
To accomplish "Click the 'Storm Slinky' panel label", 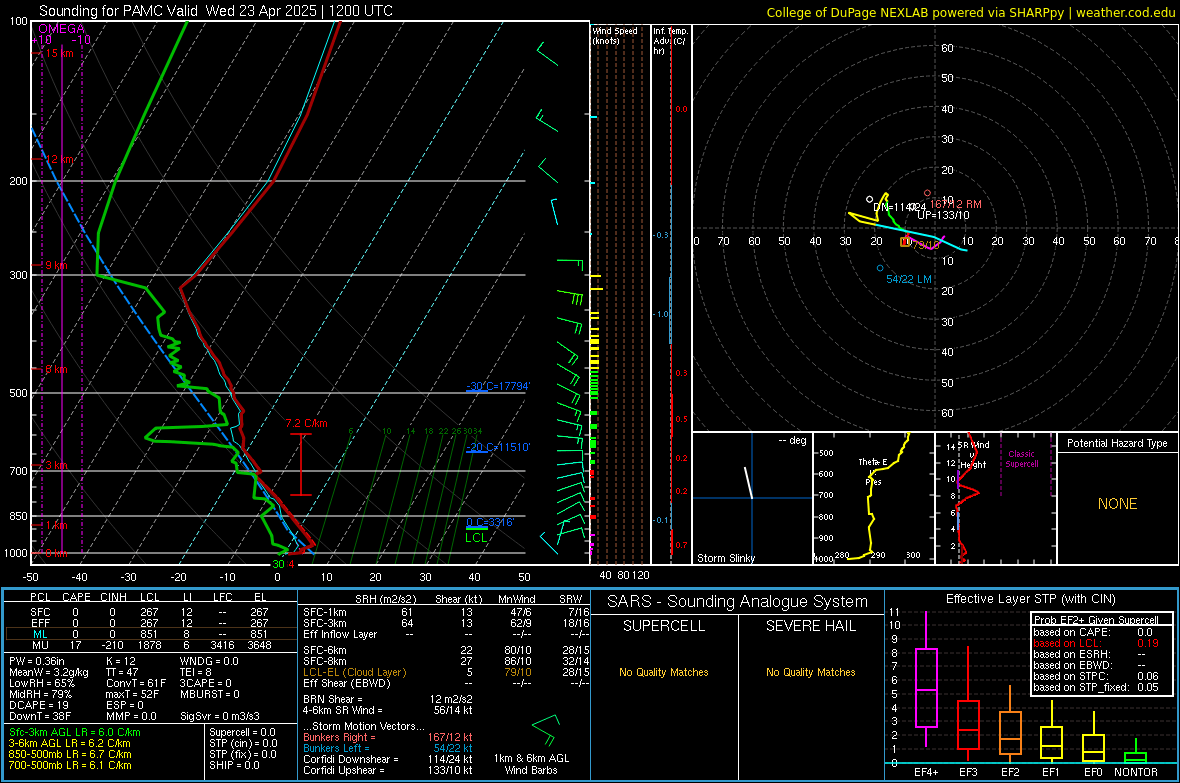I will coord(725,558).
